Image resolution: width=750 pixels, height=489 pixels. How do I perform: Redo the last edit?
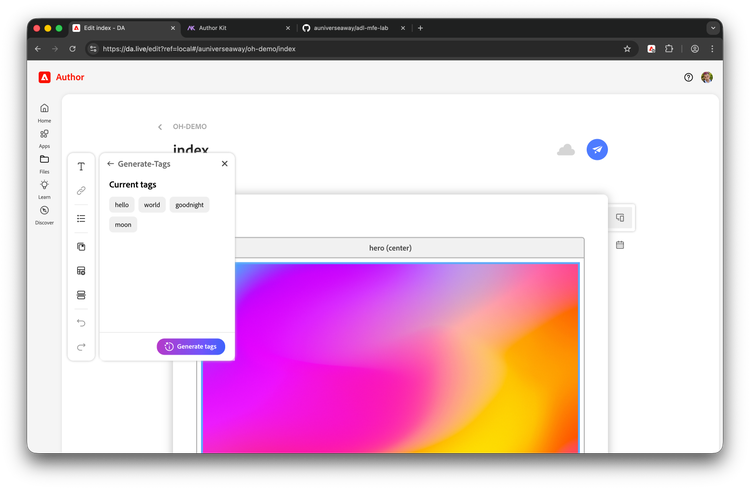pyautogui.click(x=81, y=347)
